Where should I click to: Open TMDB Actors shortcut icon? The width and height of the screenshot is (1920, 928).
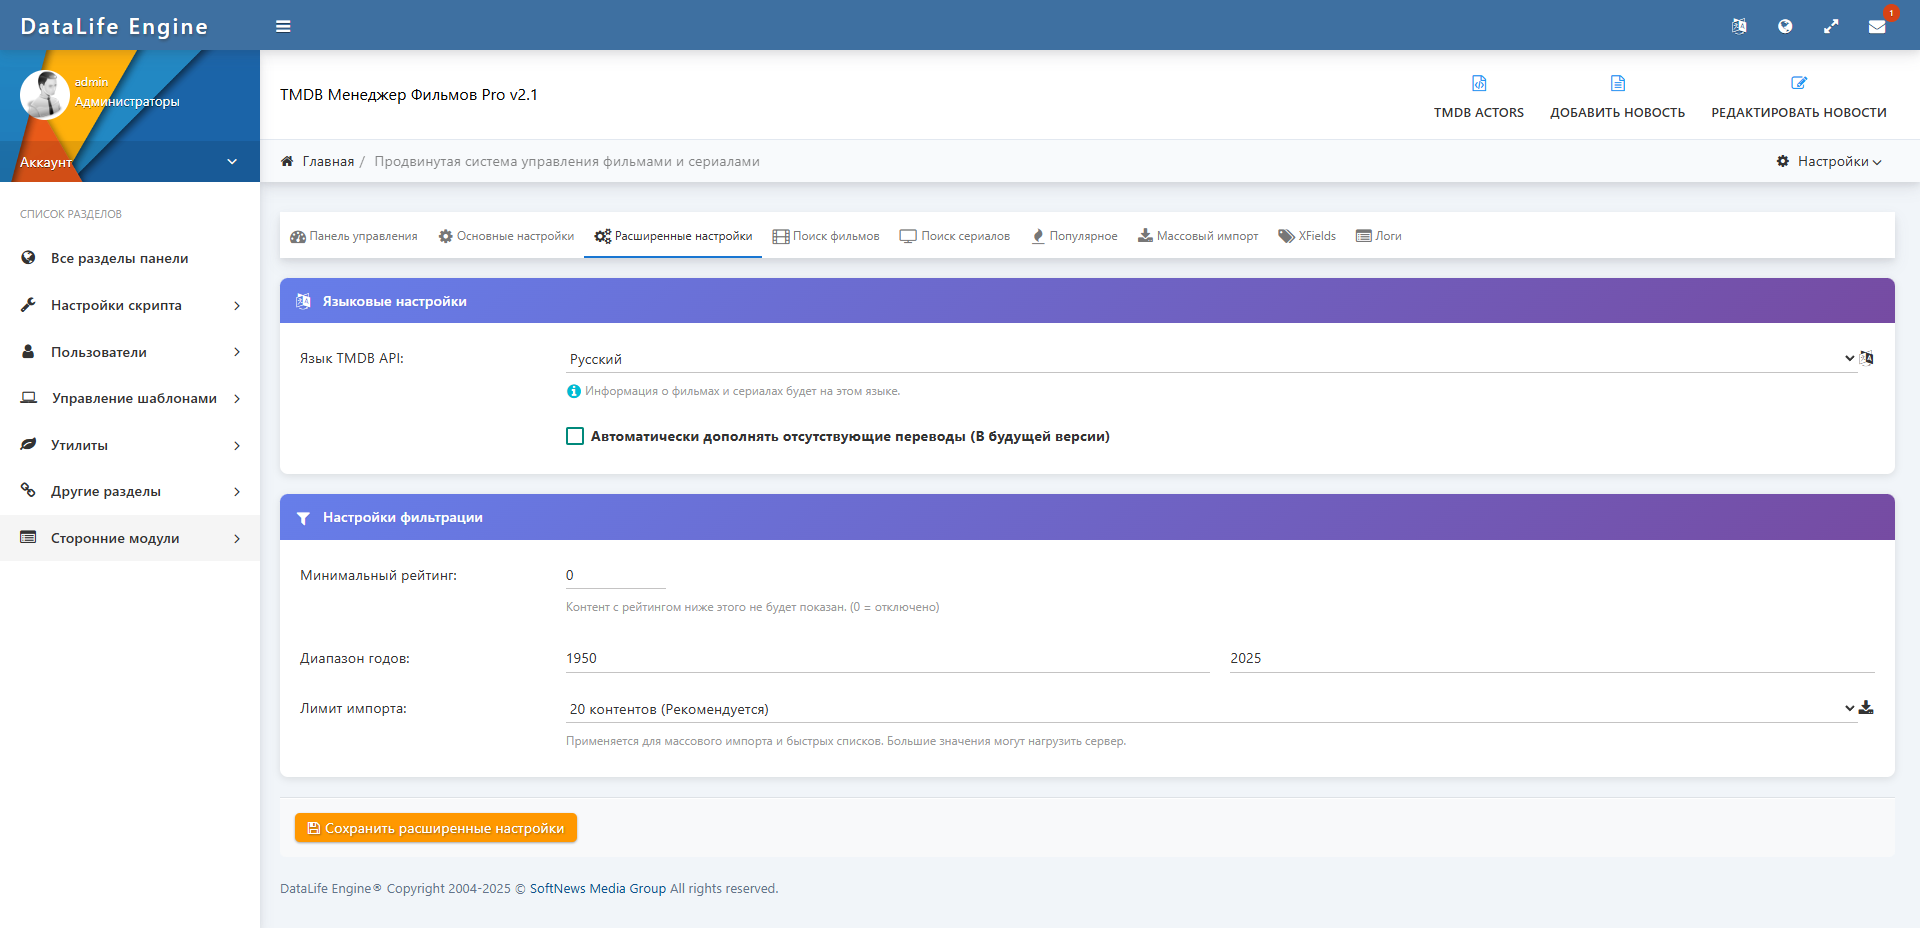[x=1478, y=84]
